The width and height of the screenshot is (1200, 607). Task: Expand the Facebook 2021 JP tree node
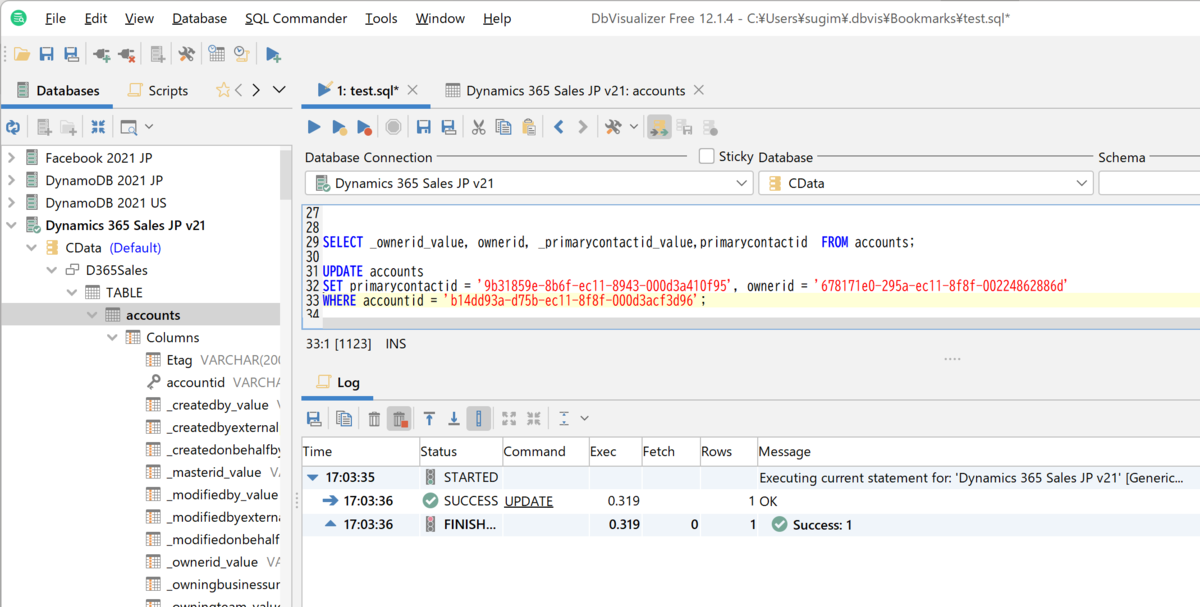pyautogui.click(x=11, y=157)
